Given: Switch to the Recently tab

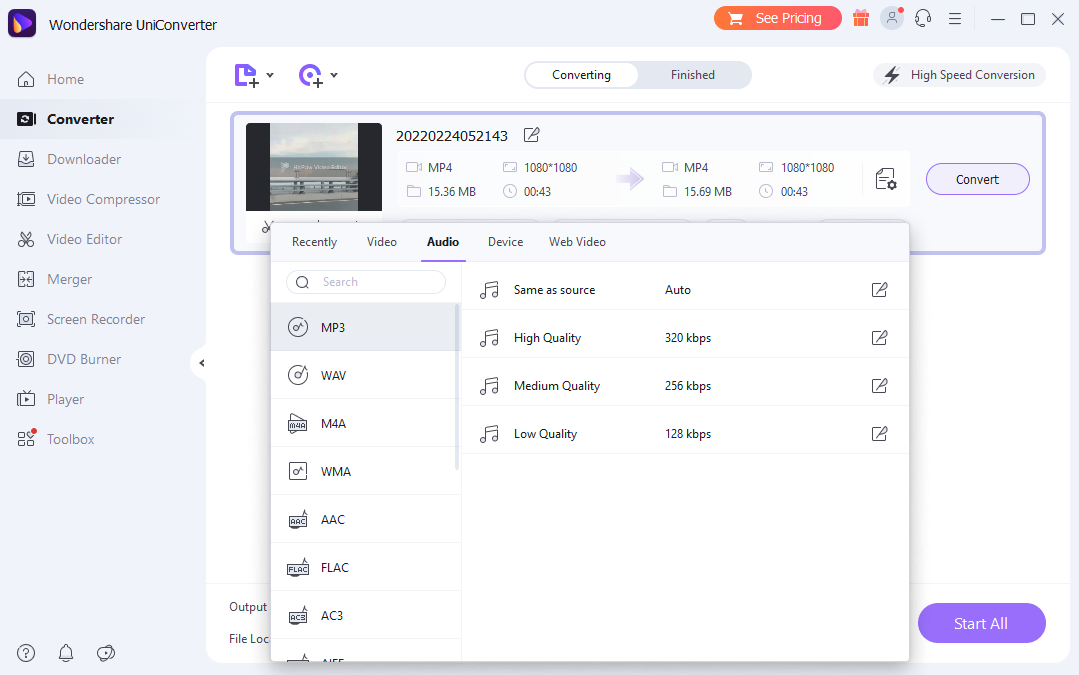Looking at the screenshot, I should [314, 242].
